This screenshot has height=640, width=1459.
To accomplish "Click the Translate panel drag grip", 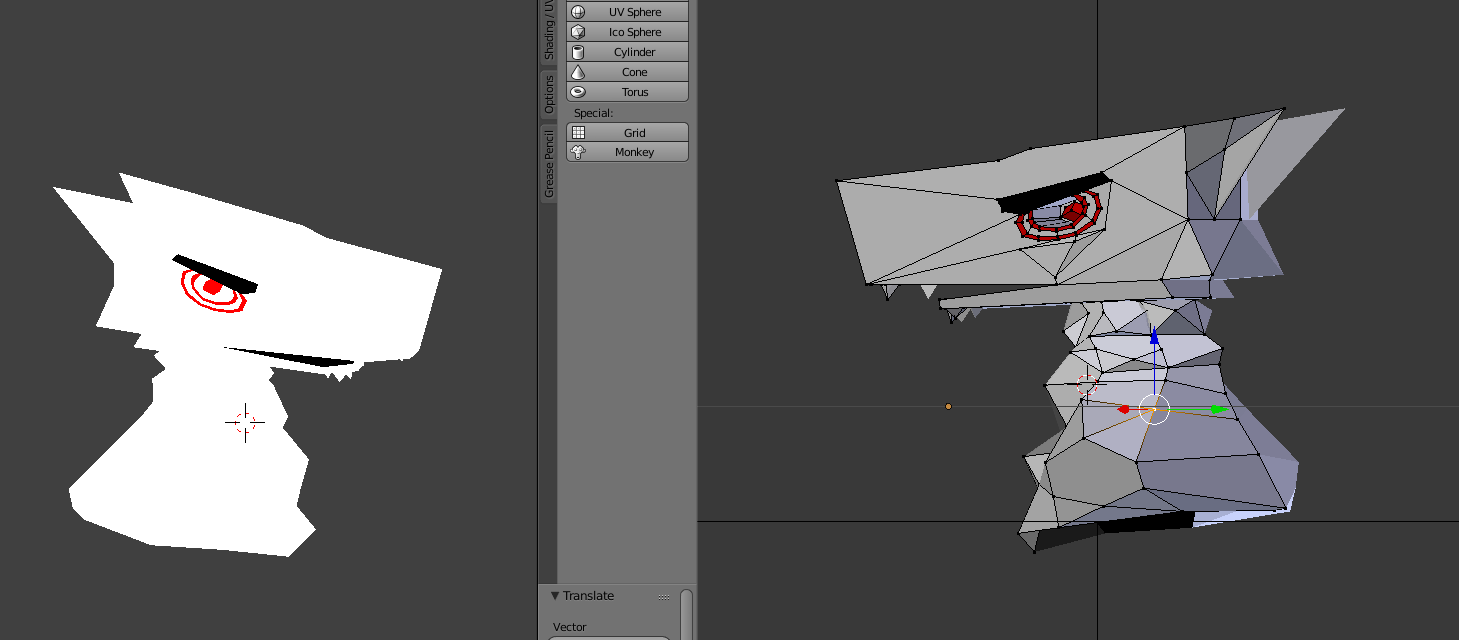I will pos(664,597).
